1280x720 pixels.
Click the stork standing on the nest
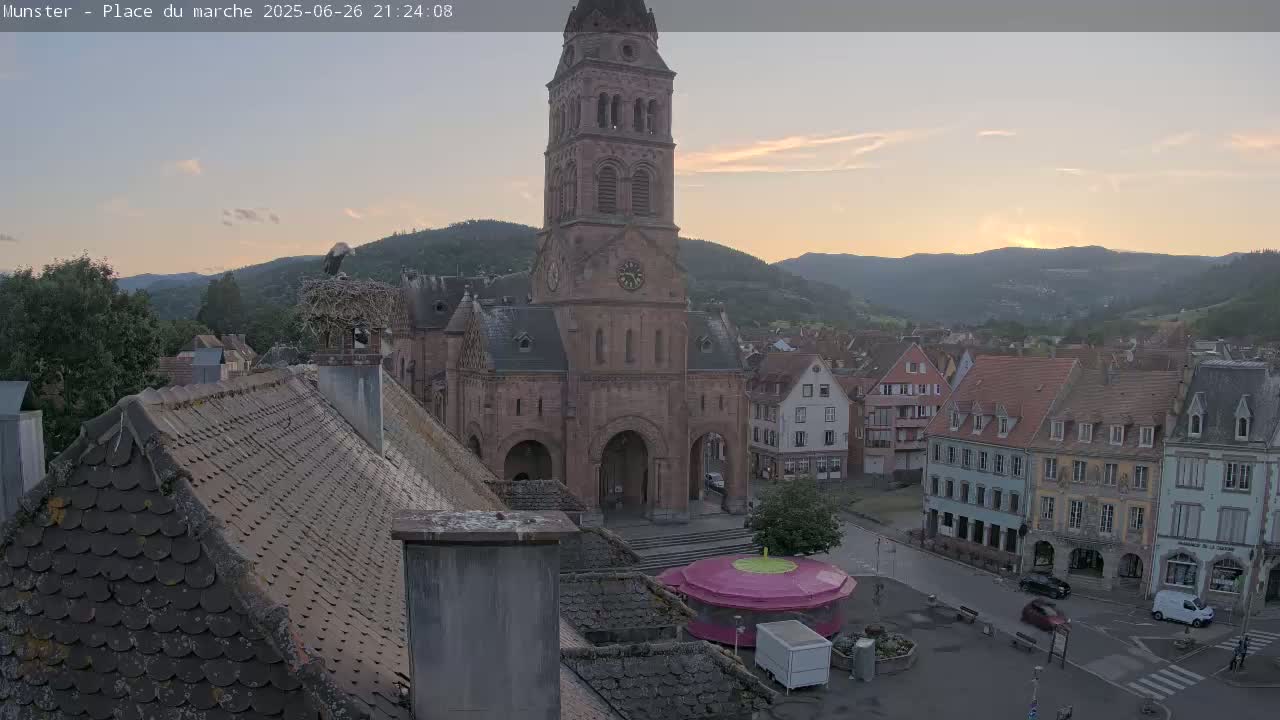point(337,258)
